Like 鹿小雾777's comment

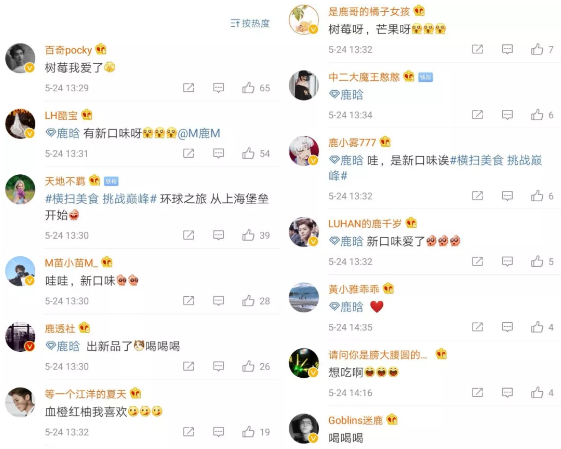[x=537, y=196]
